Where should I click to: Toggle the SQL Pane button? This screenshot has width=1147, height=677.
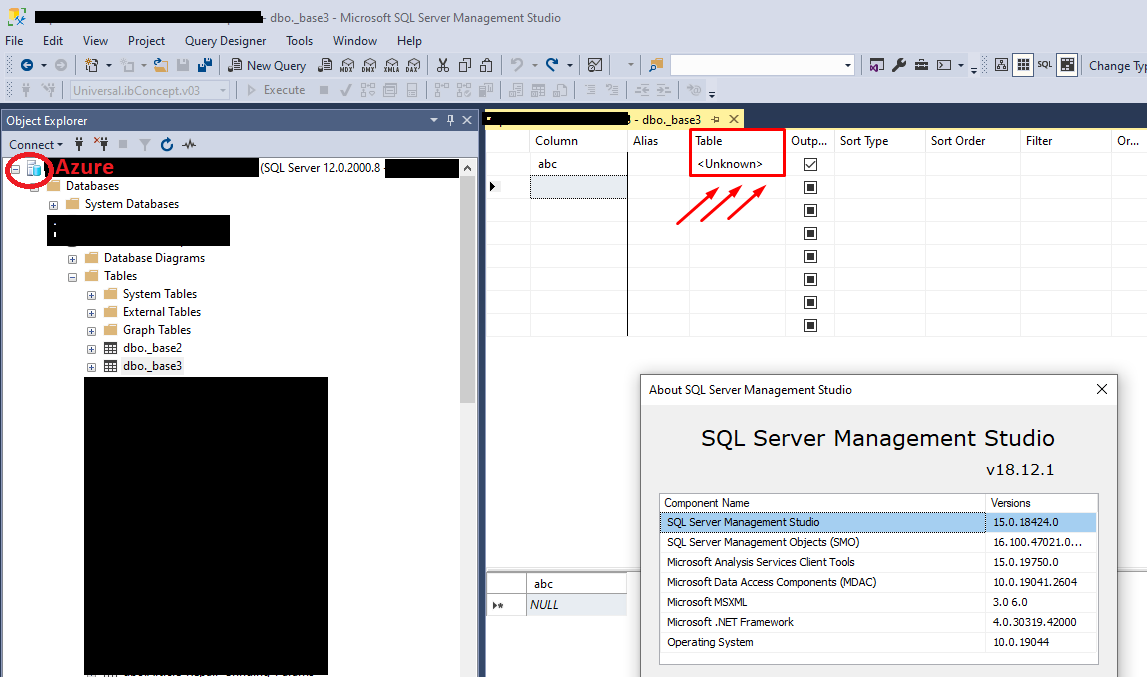pos(1045,65)
